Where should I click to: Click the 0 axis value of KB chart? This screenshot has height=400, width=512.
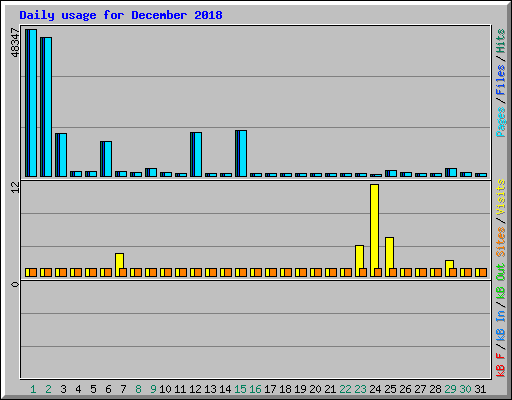tap(15, 284)
